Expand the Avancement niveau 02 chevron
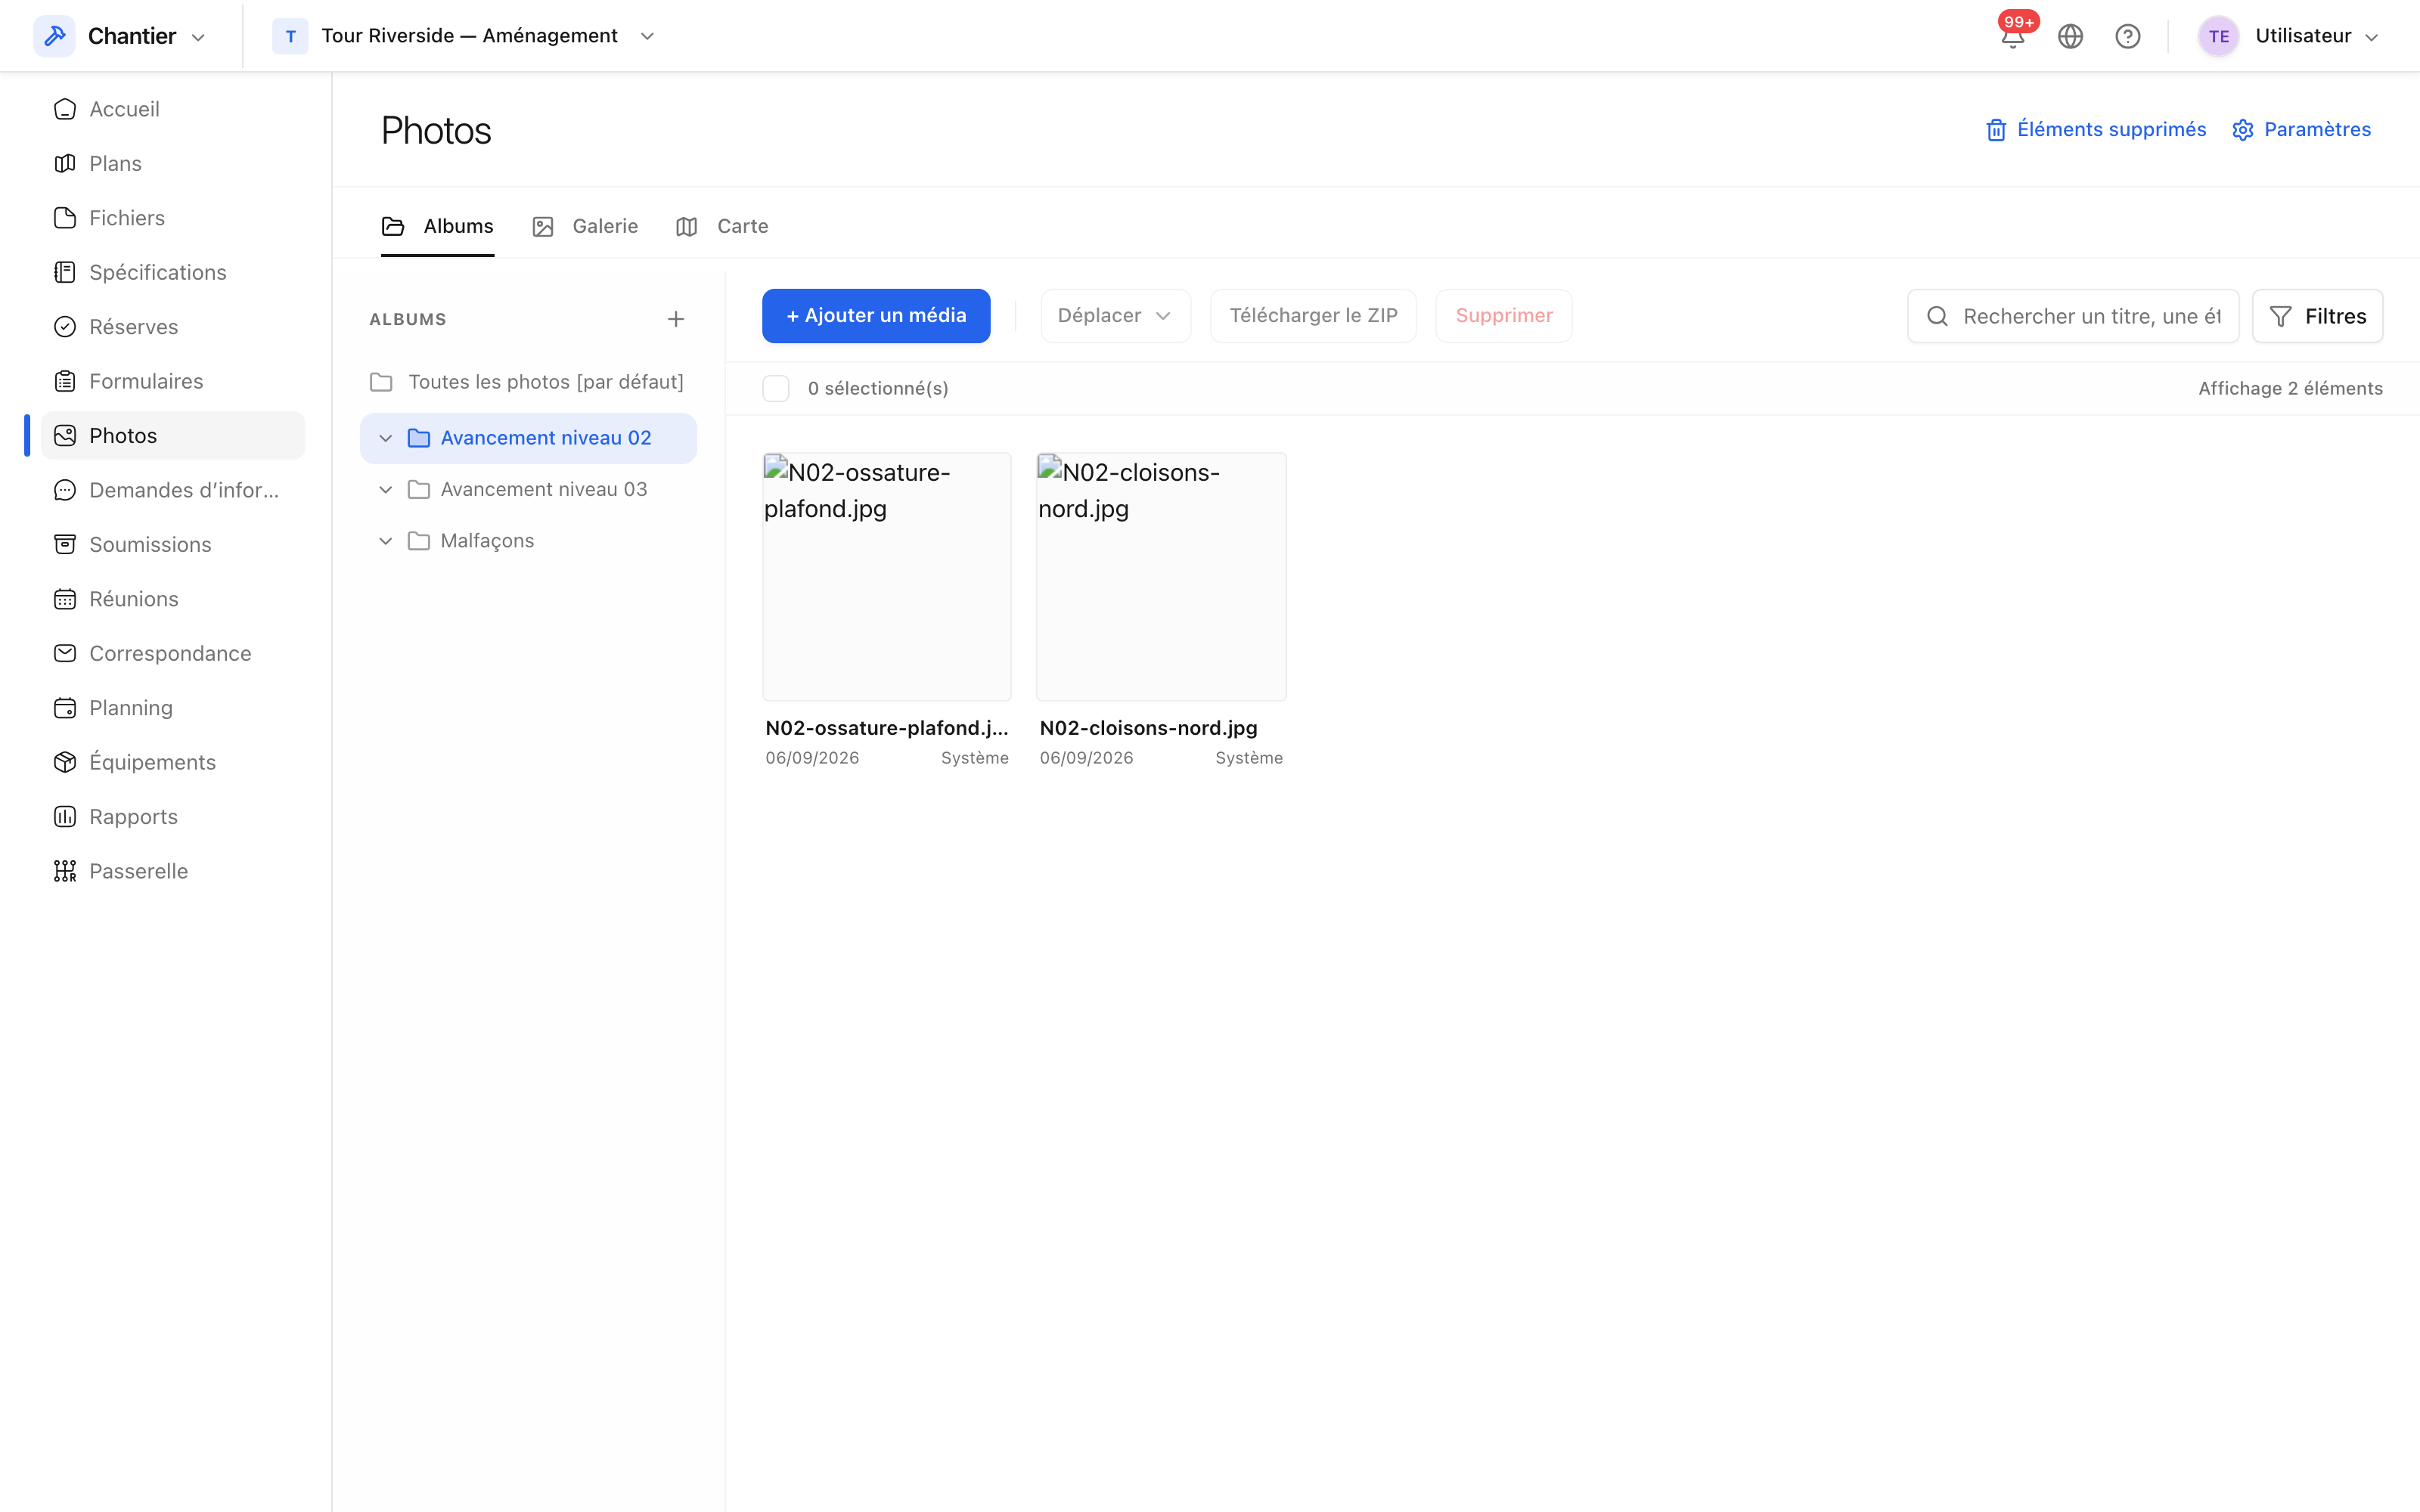 click(385, 438)
